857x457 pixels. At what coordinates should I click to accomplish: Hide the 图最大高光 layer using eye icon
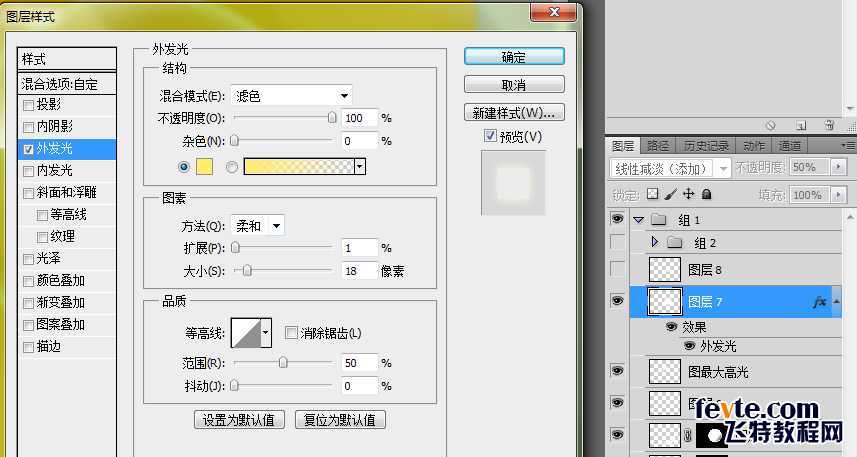tap(617, 371)
